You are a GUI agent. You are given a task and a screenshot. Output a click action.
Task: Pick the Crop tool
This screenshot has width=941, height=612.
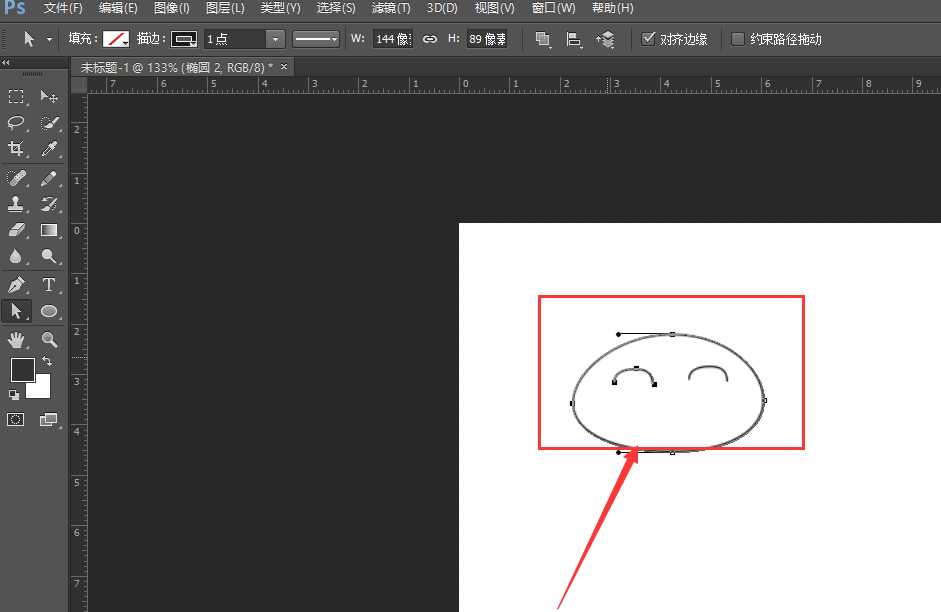tap(16, 149)
